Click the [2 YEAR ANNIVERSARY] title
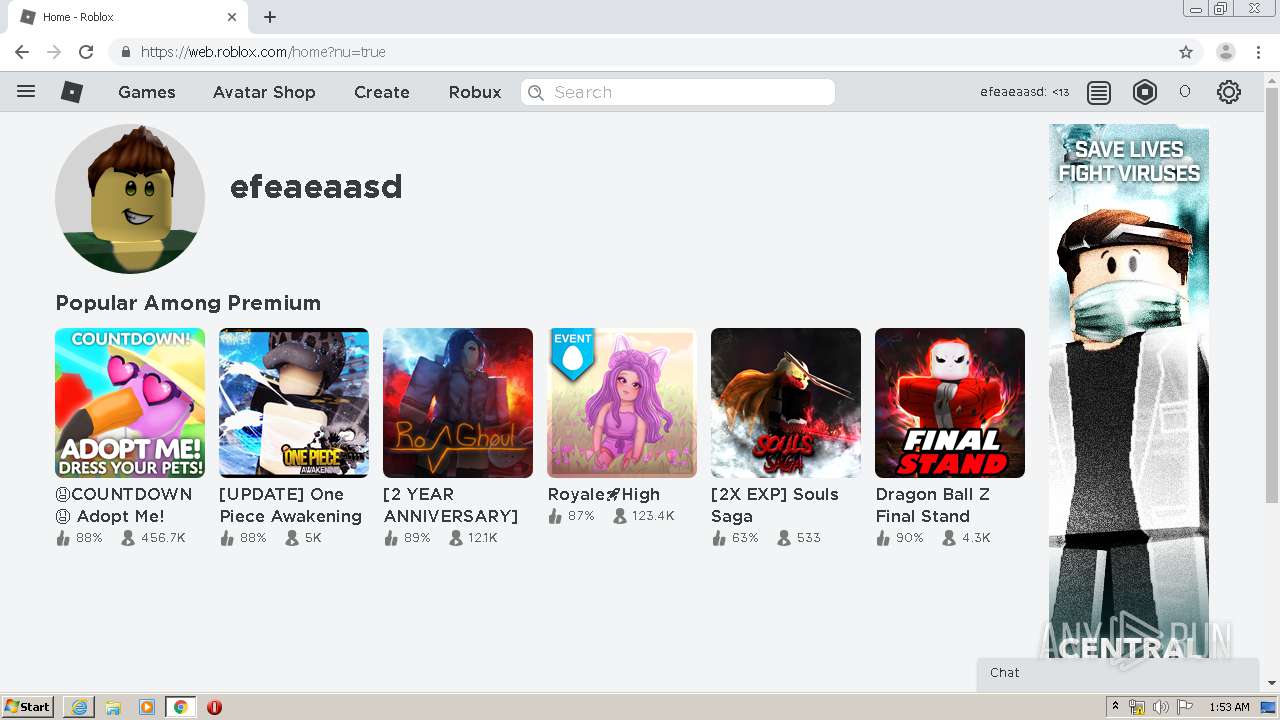This screenshot has height=720, width=1280. (451, 505)
